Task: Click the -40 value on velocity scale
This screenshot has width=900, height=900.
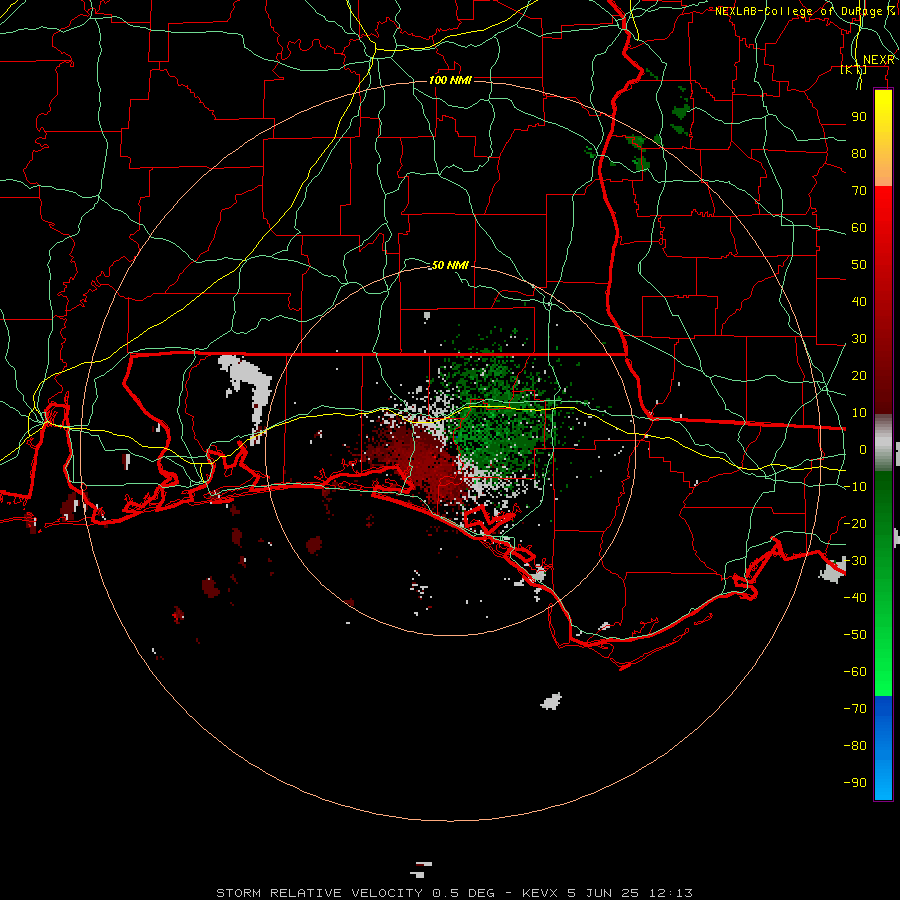Action: pyautogui.click(x=855, y=598)
